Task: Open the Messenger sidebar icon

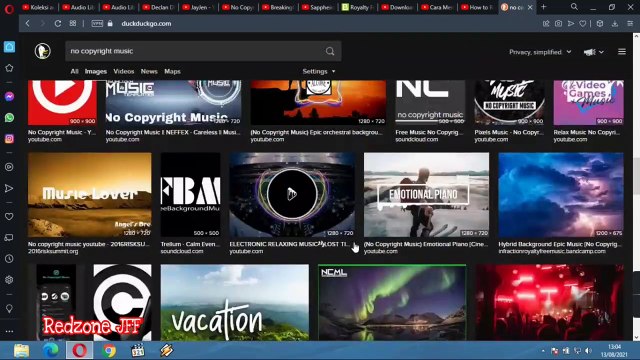Action: pos(9,96)
